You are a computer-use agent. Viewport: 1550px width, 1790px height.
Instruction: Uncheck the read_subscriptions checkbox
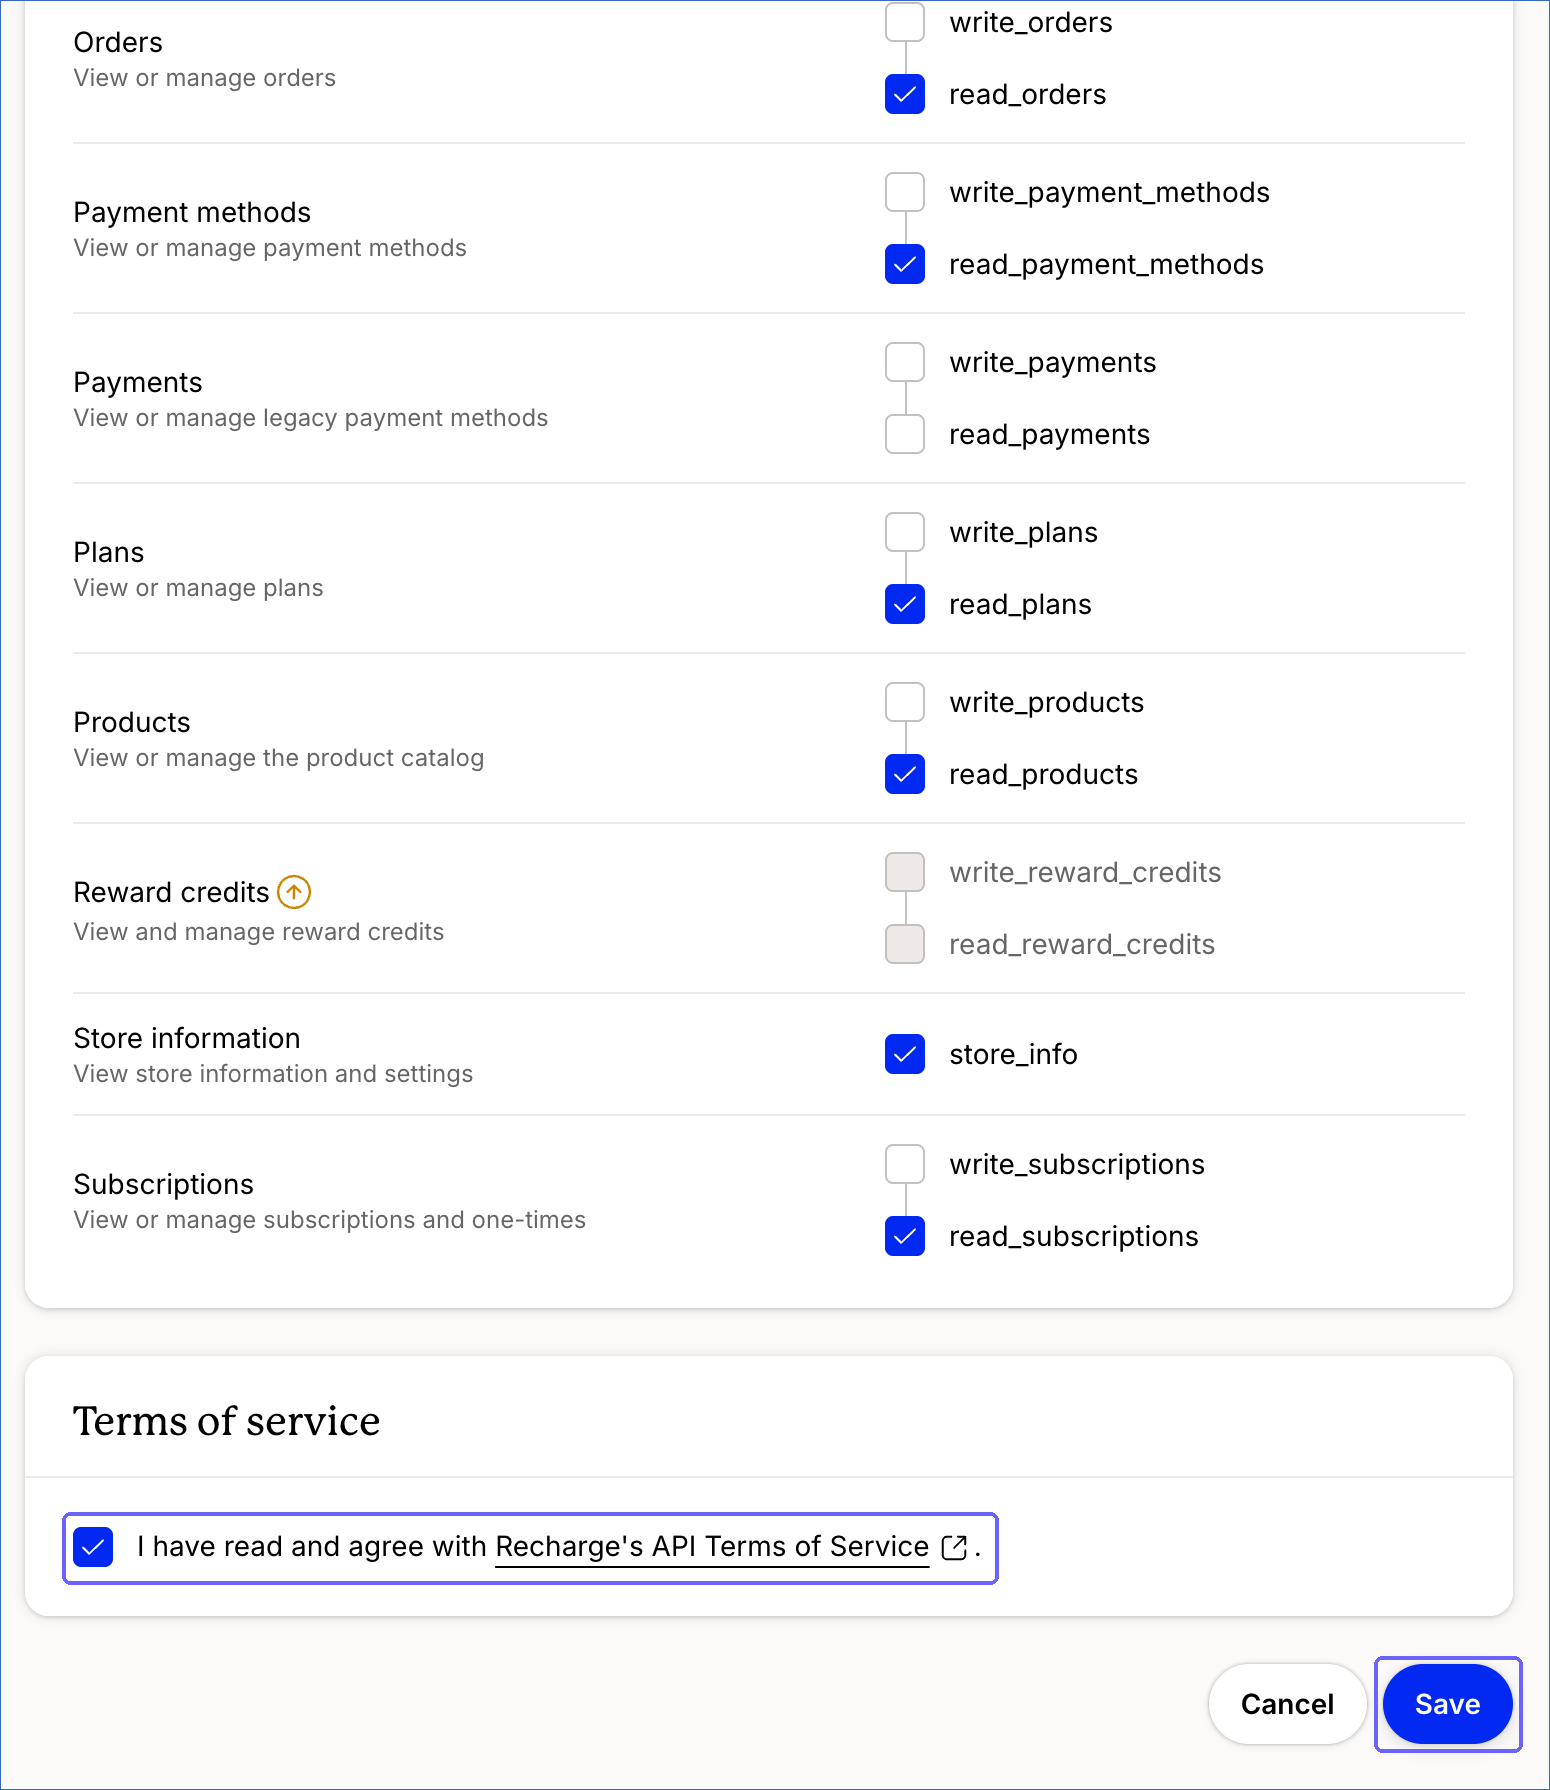pos(905,1236)
